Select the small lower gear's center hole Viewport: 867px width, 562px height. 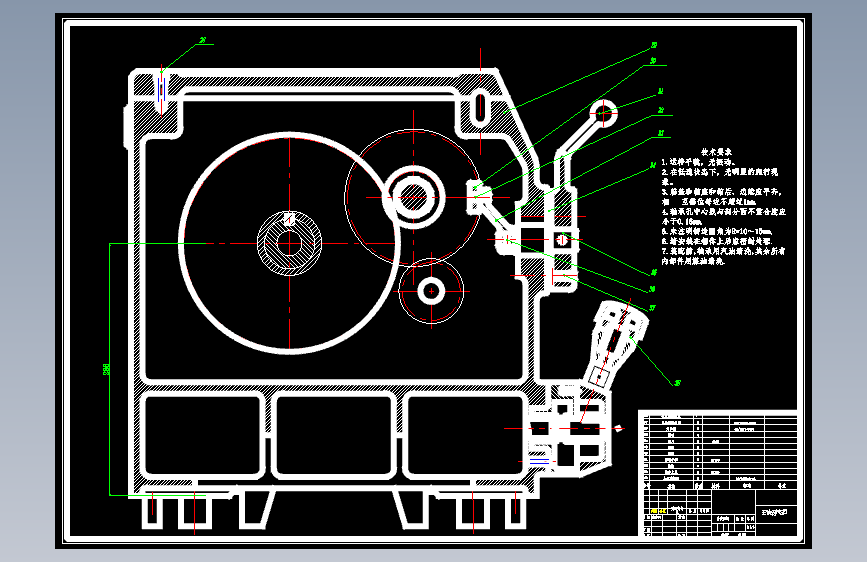pyautogui.click(x=431, y=291)
